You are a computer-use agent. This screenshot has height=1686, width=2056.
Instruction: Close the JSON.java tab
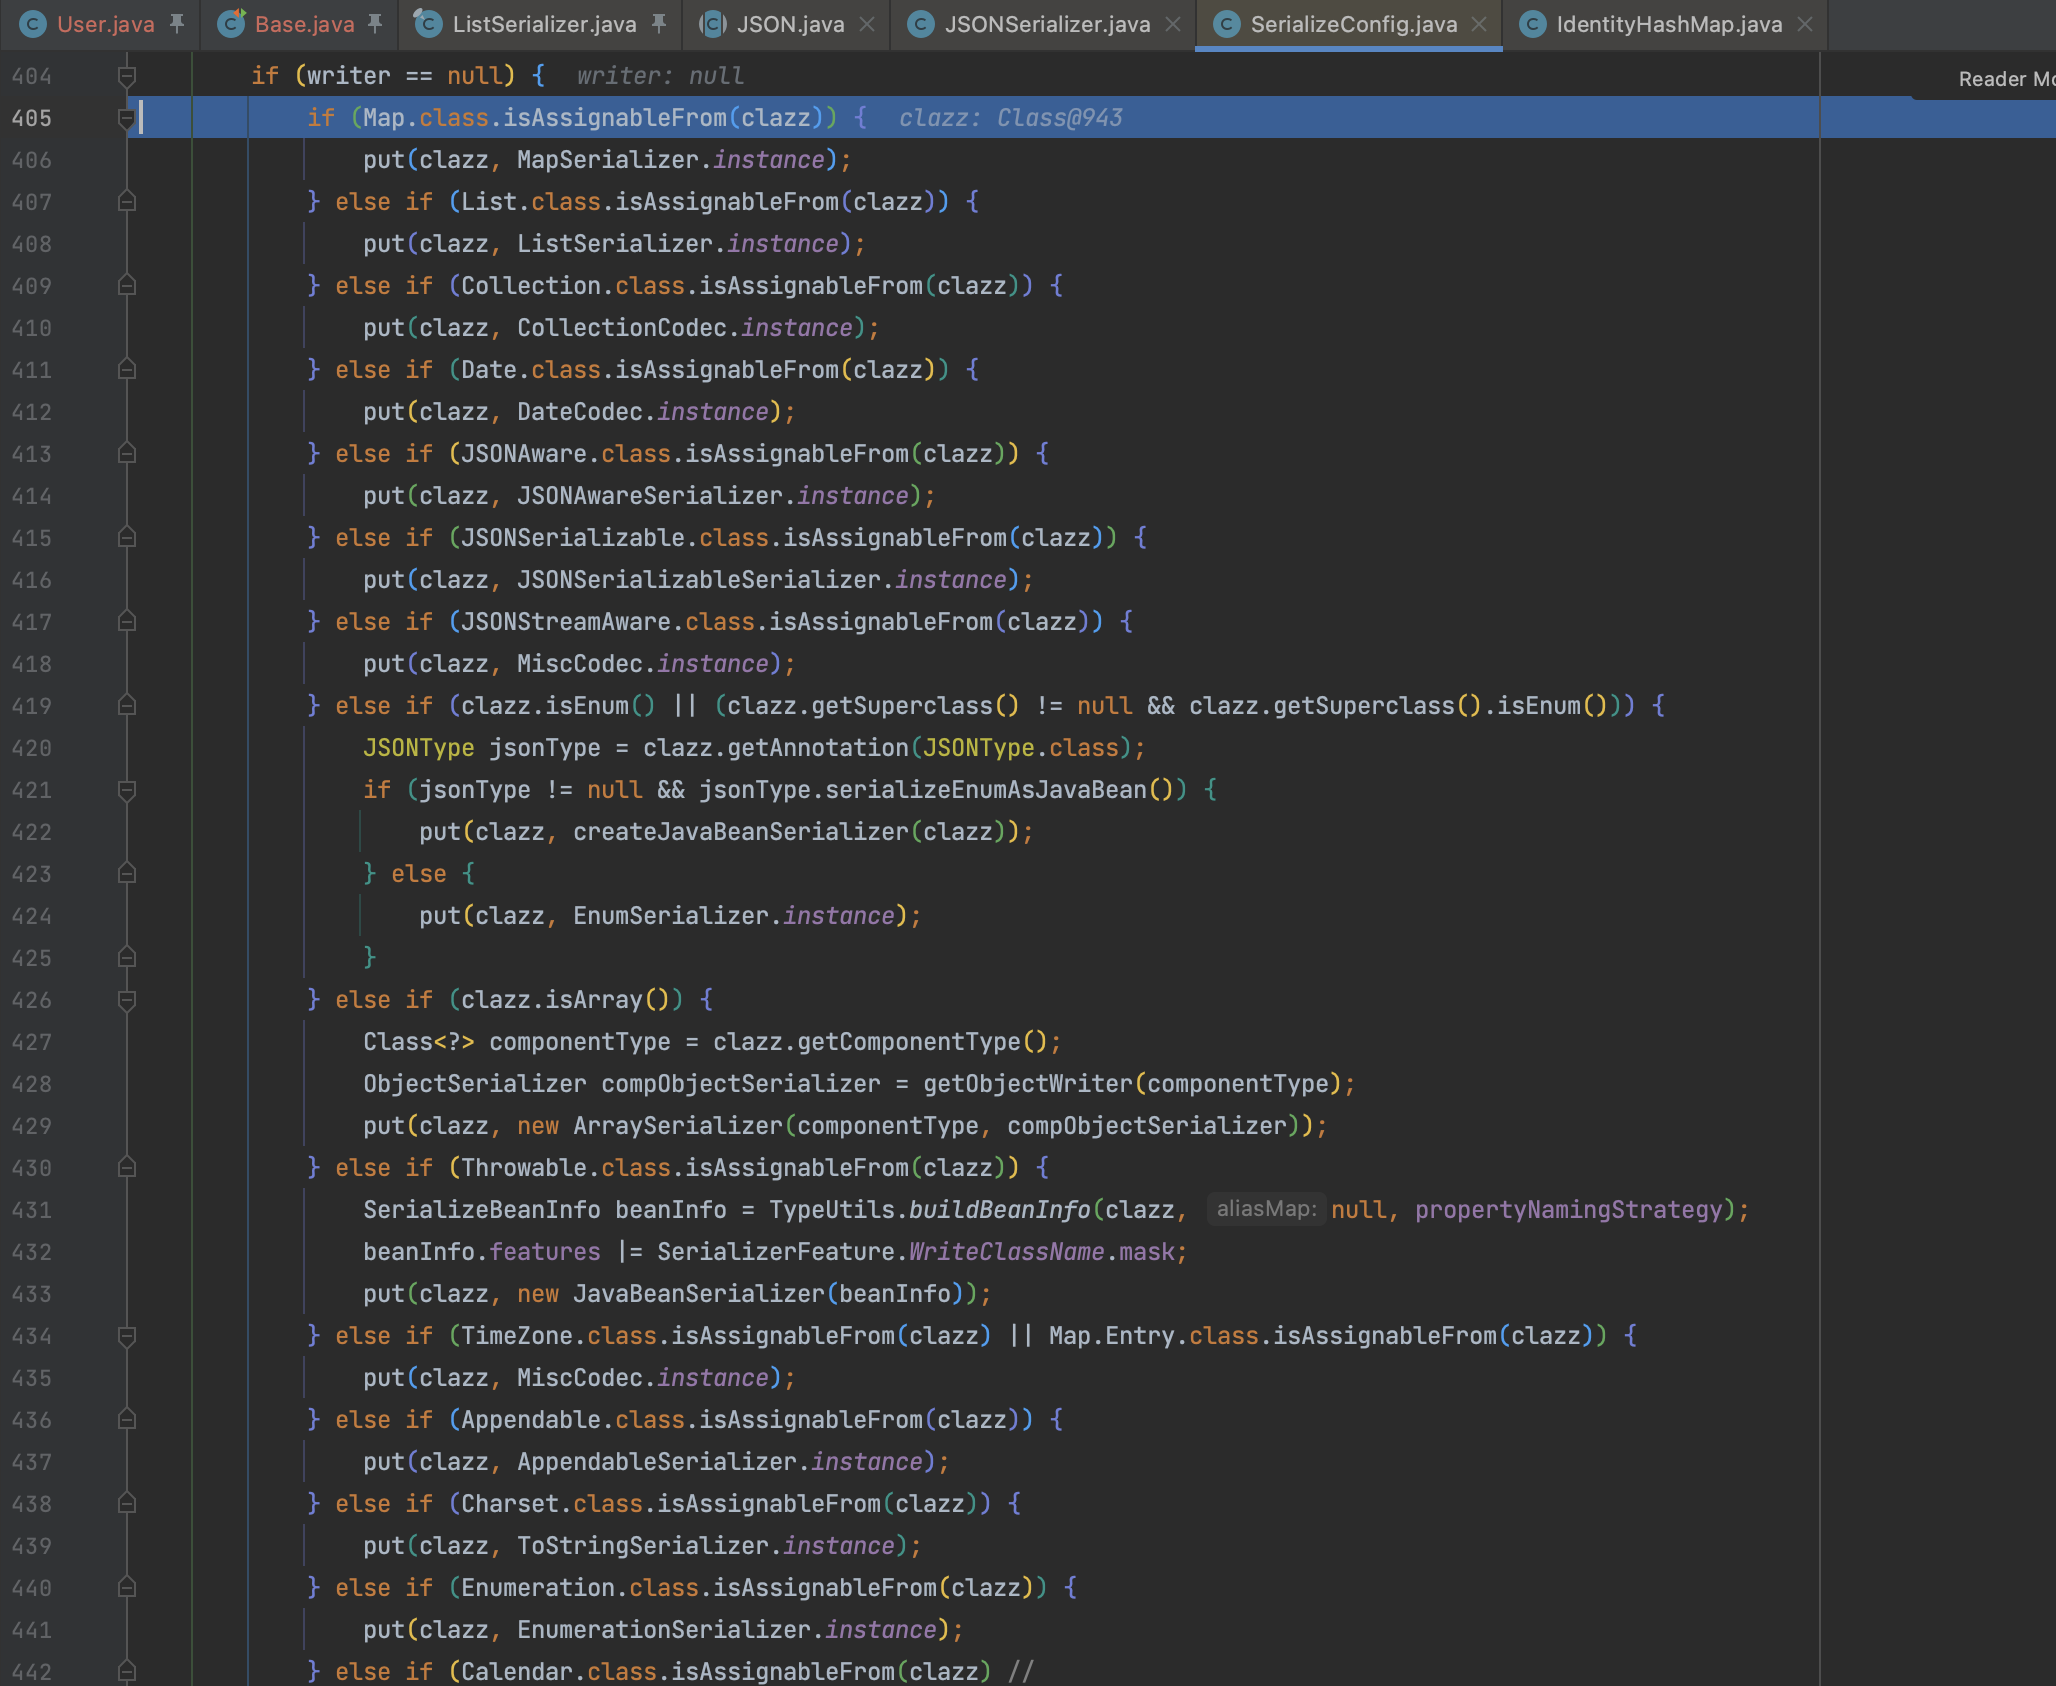pos(867,24)
